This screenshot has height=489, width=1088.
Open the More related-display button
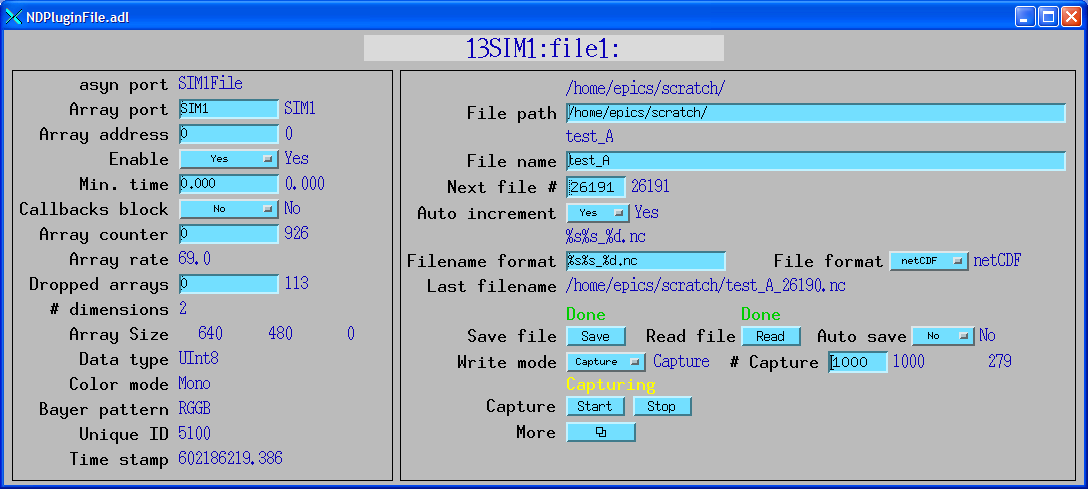(x=600, y=432)
